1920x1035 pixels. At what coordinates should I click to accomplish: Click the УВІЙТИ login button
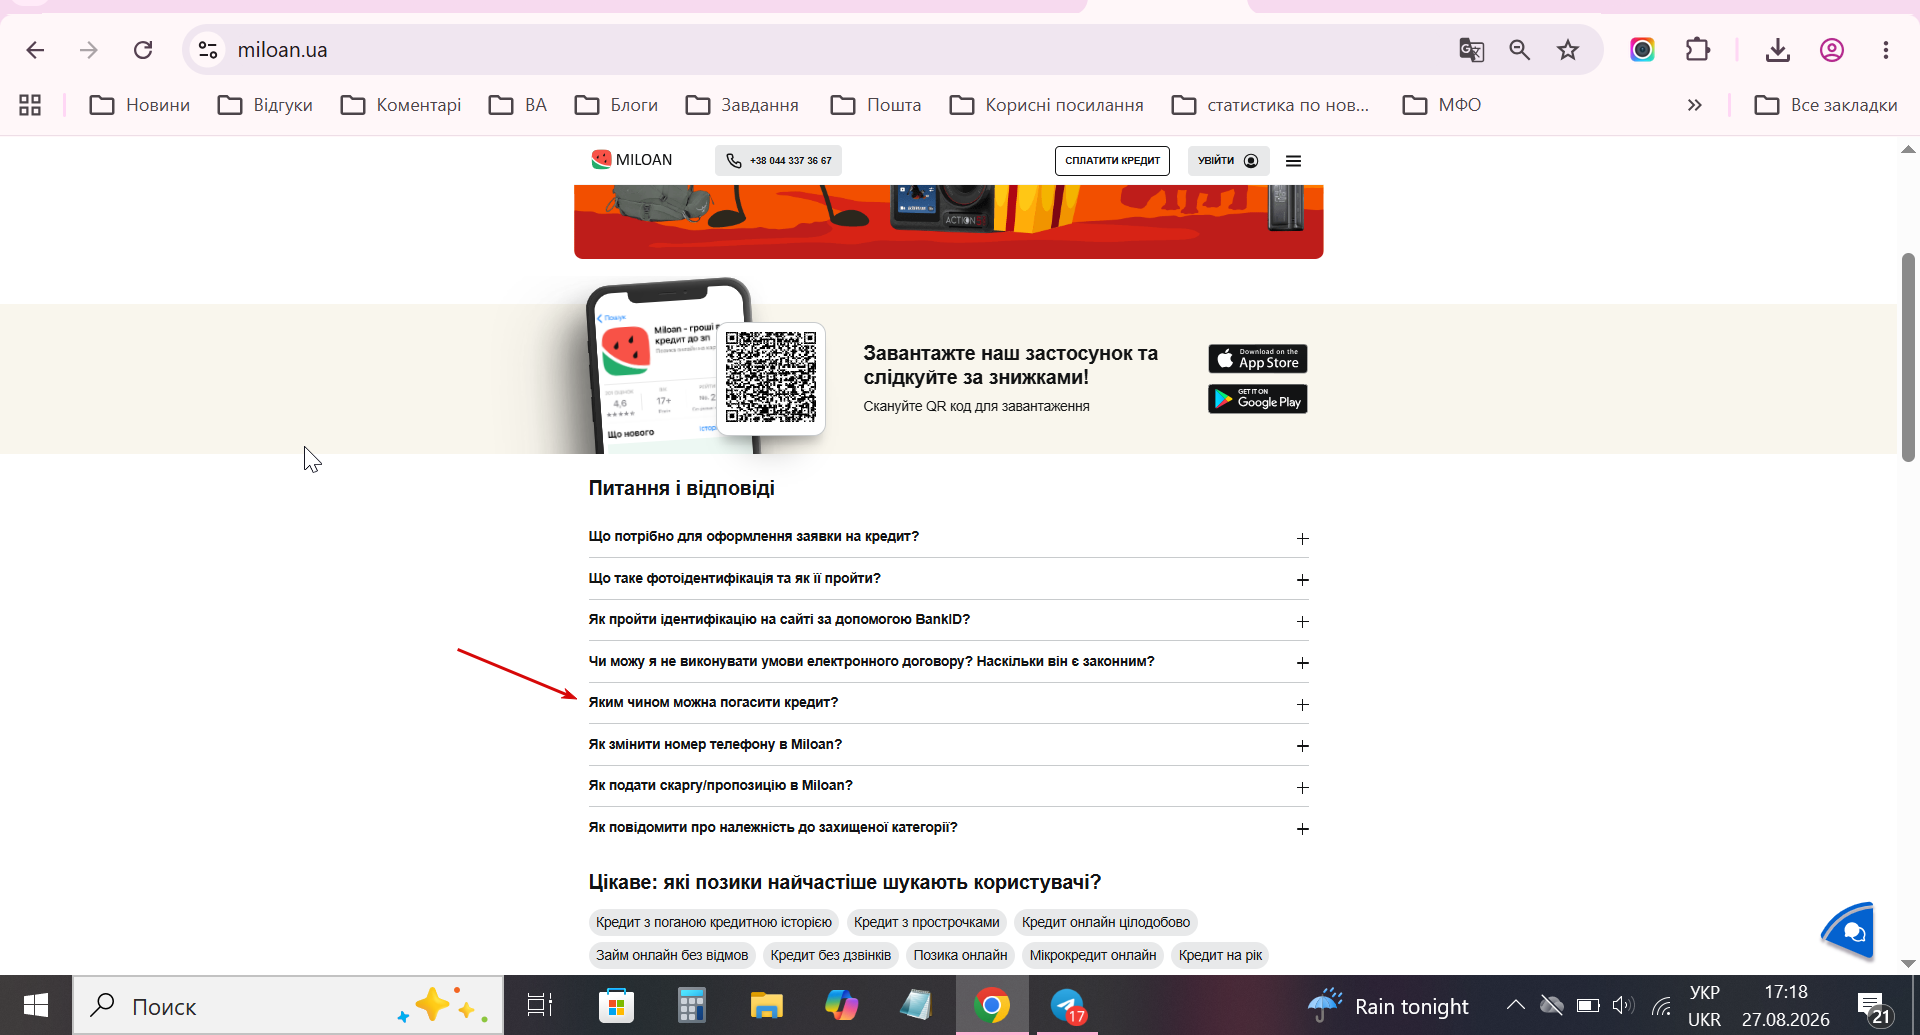tap(1228, 161)
